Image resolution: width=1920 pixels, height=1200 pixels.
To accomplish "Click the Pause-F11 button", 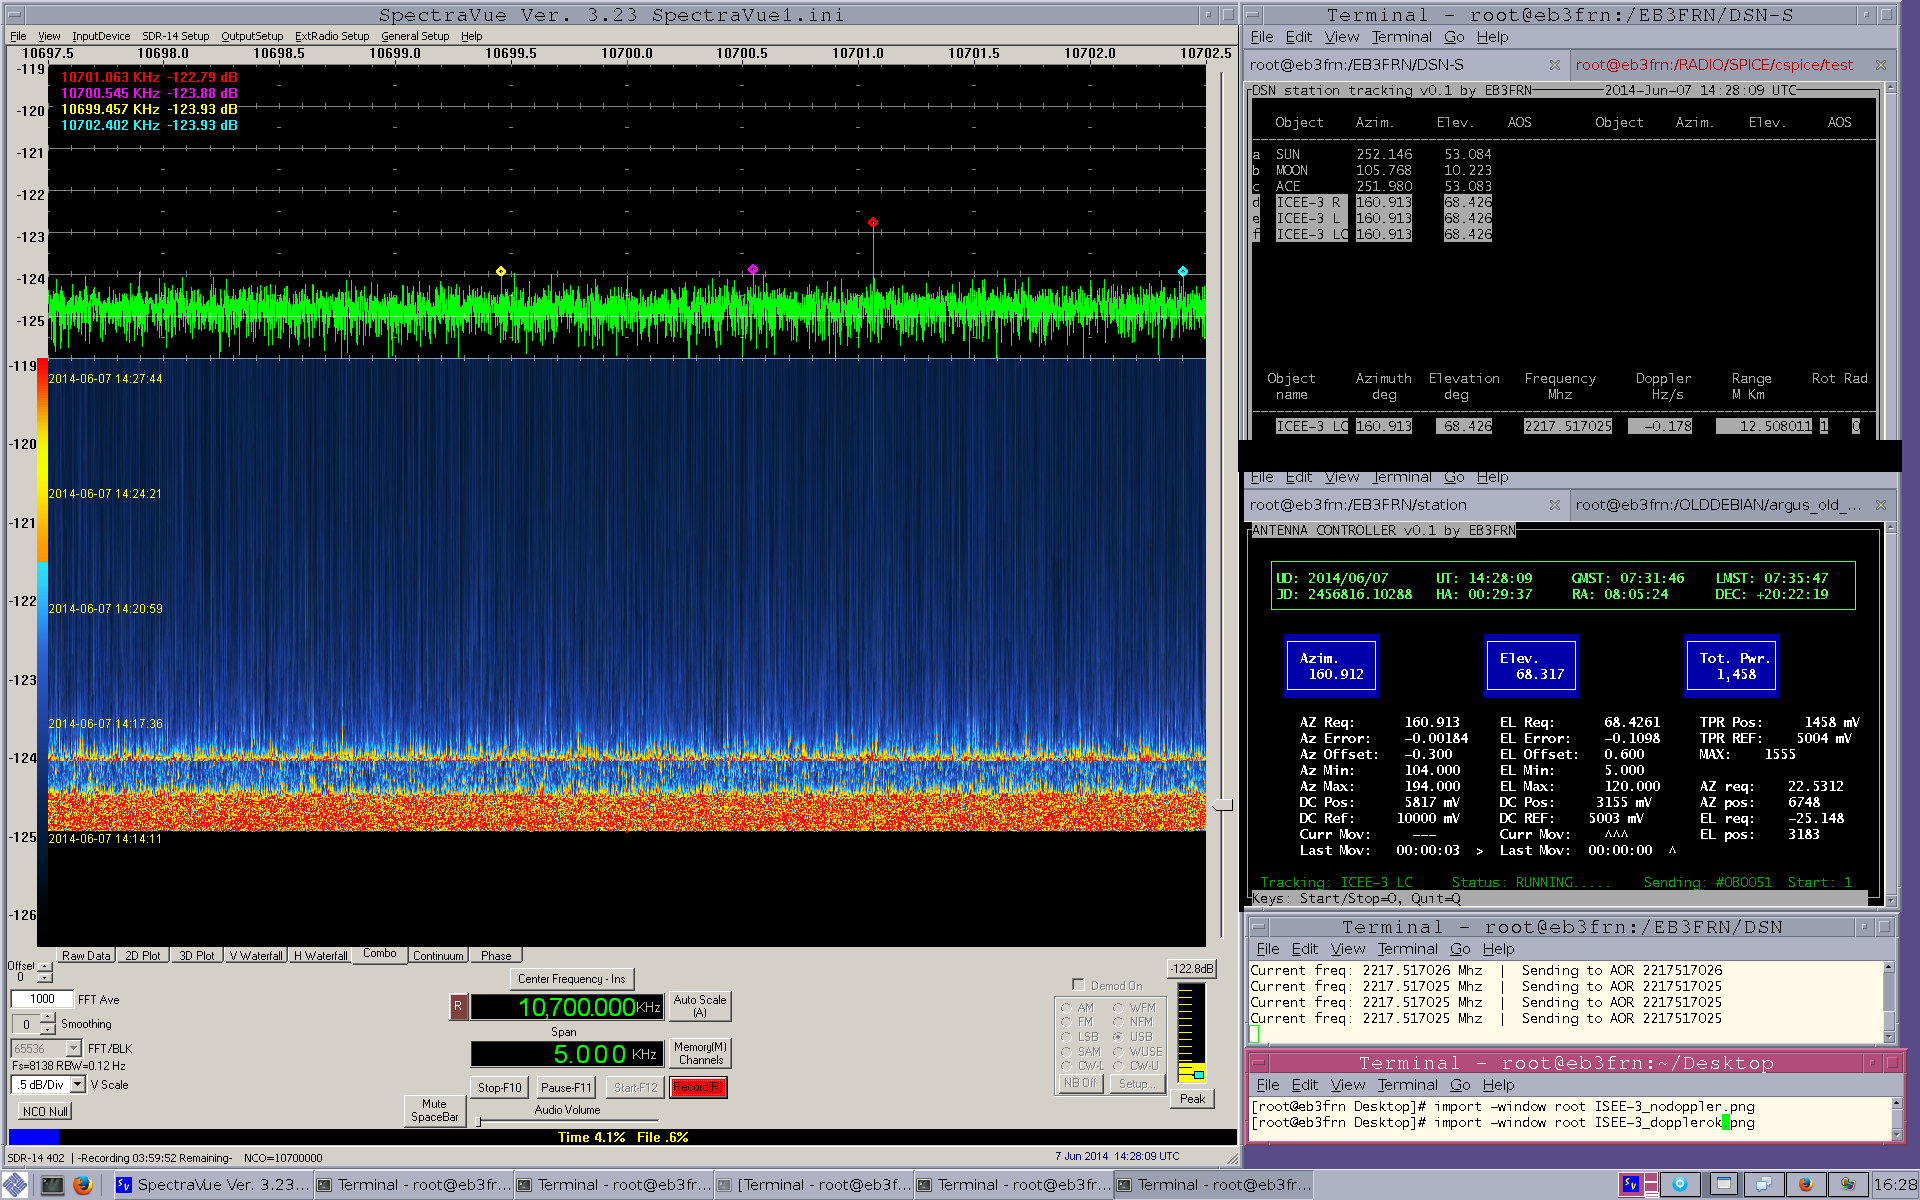I will tap(566, 1088).
